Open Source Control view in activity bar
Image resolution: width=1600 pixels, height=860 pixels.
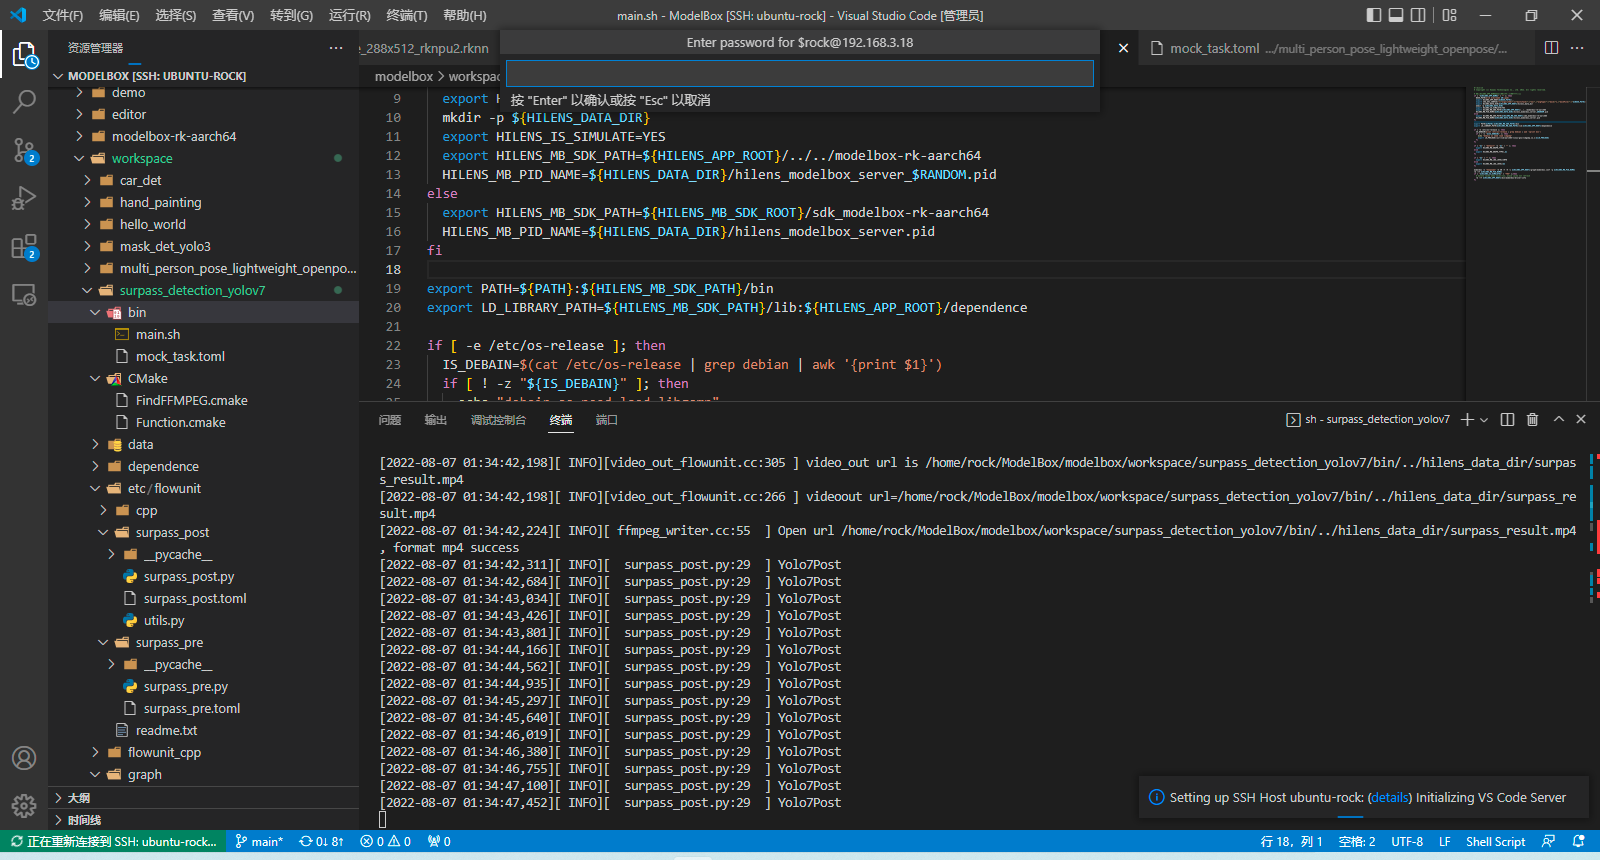click(24, 150)
